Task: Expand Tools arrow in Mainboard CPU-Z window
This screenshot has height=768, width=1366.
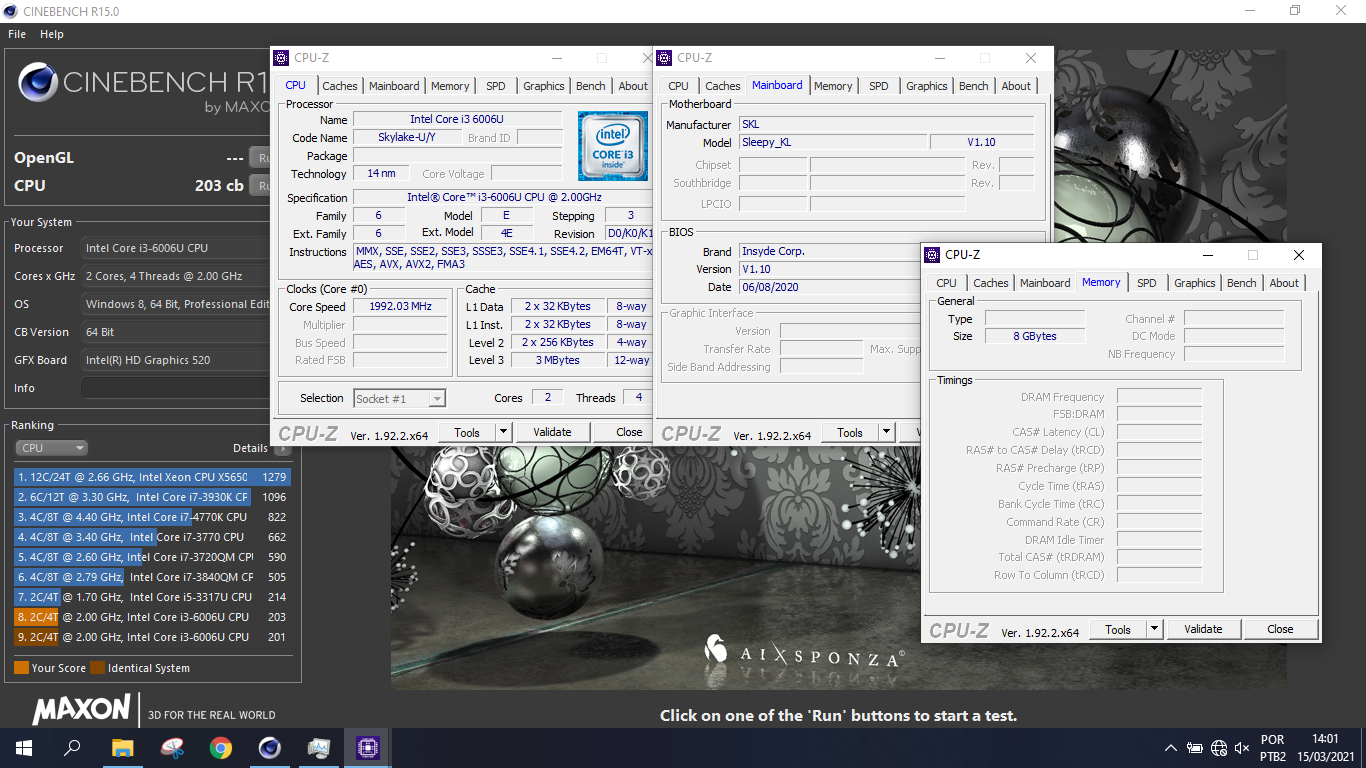Action: [886, 432]
